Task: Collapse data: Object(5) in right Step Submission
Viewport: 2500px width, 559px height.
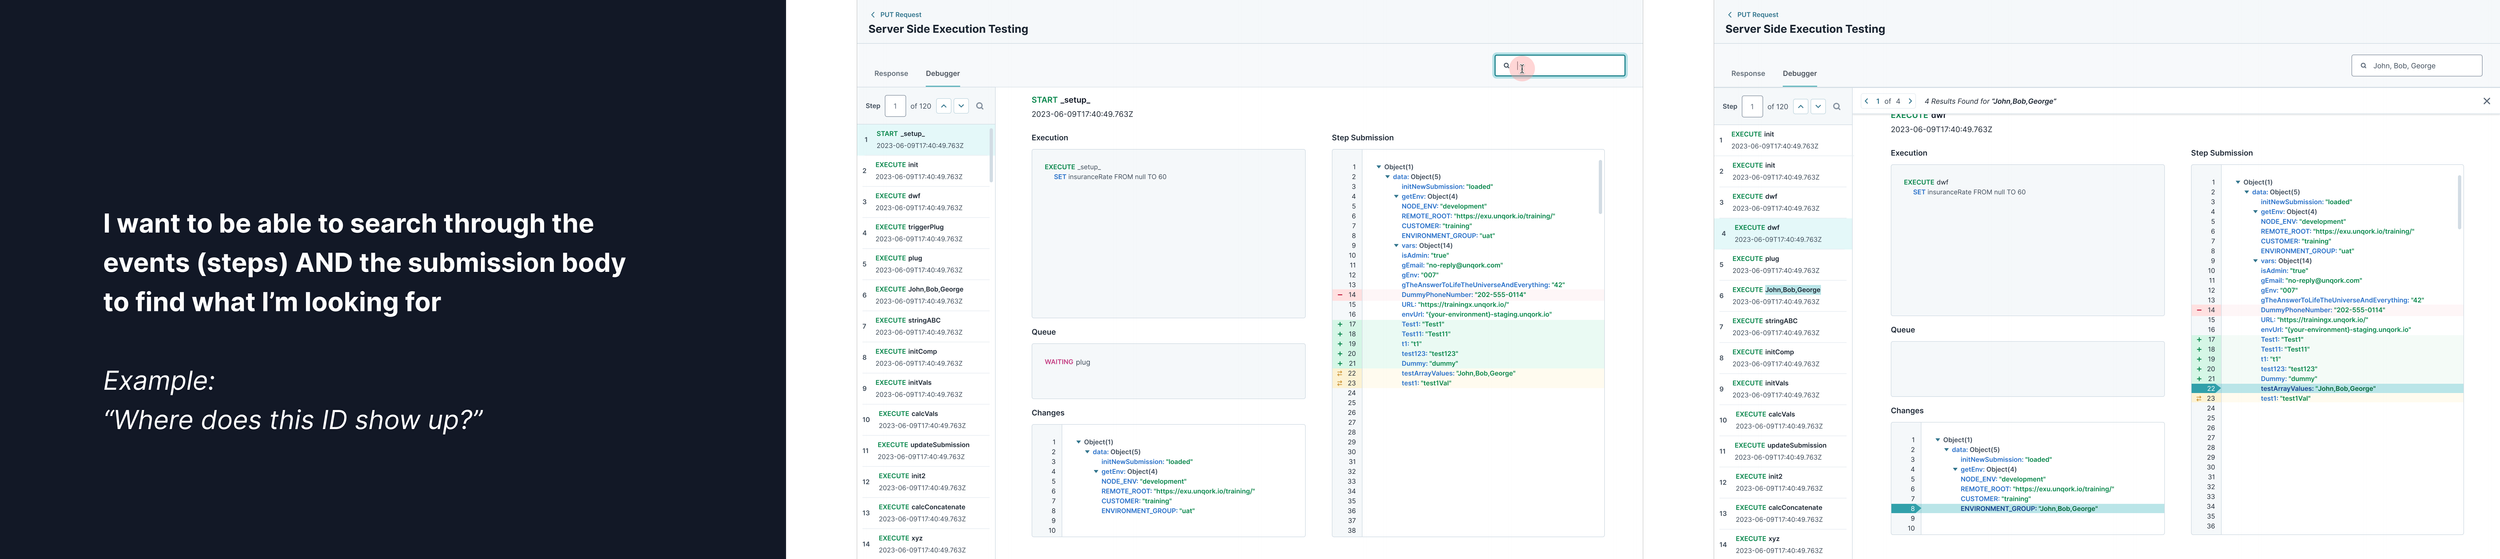Action: (x=2247, y=192)
